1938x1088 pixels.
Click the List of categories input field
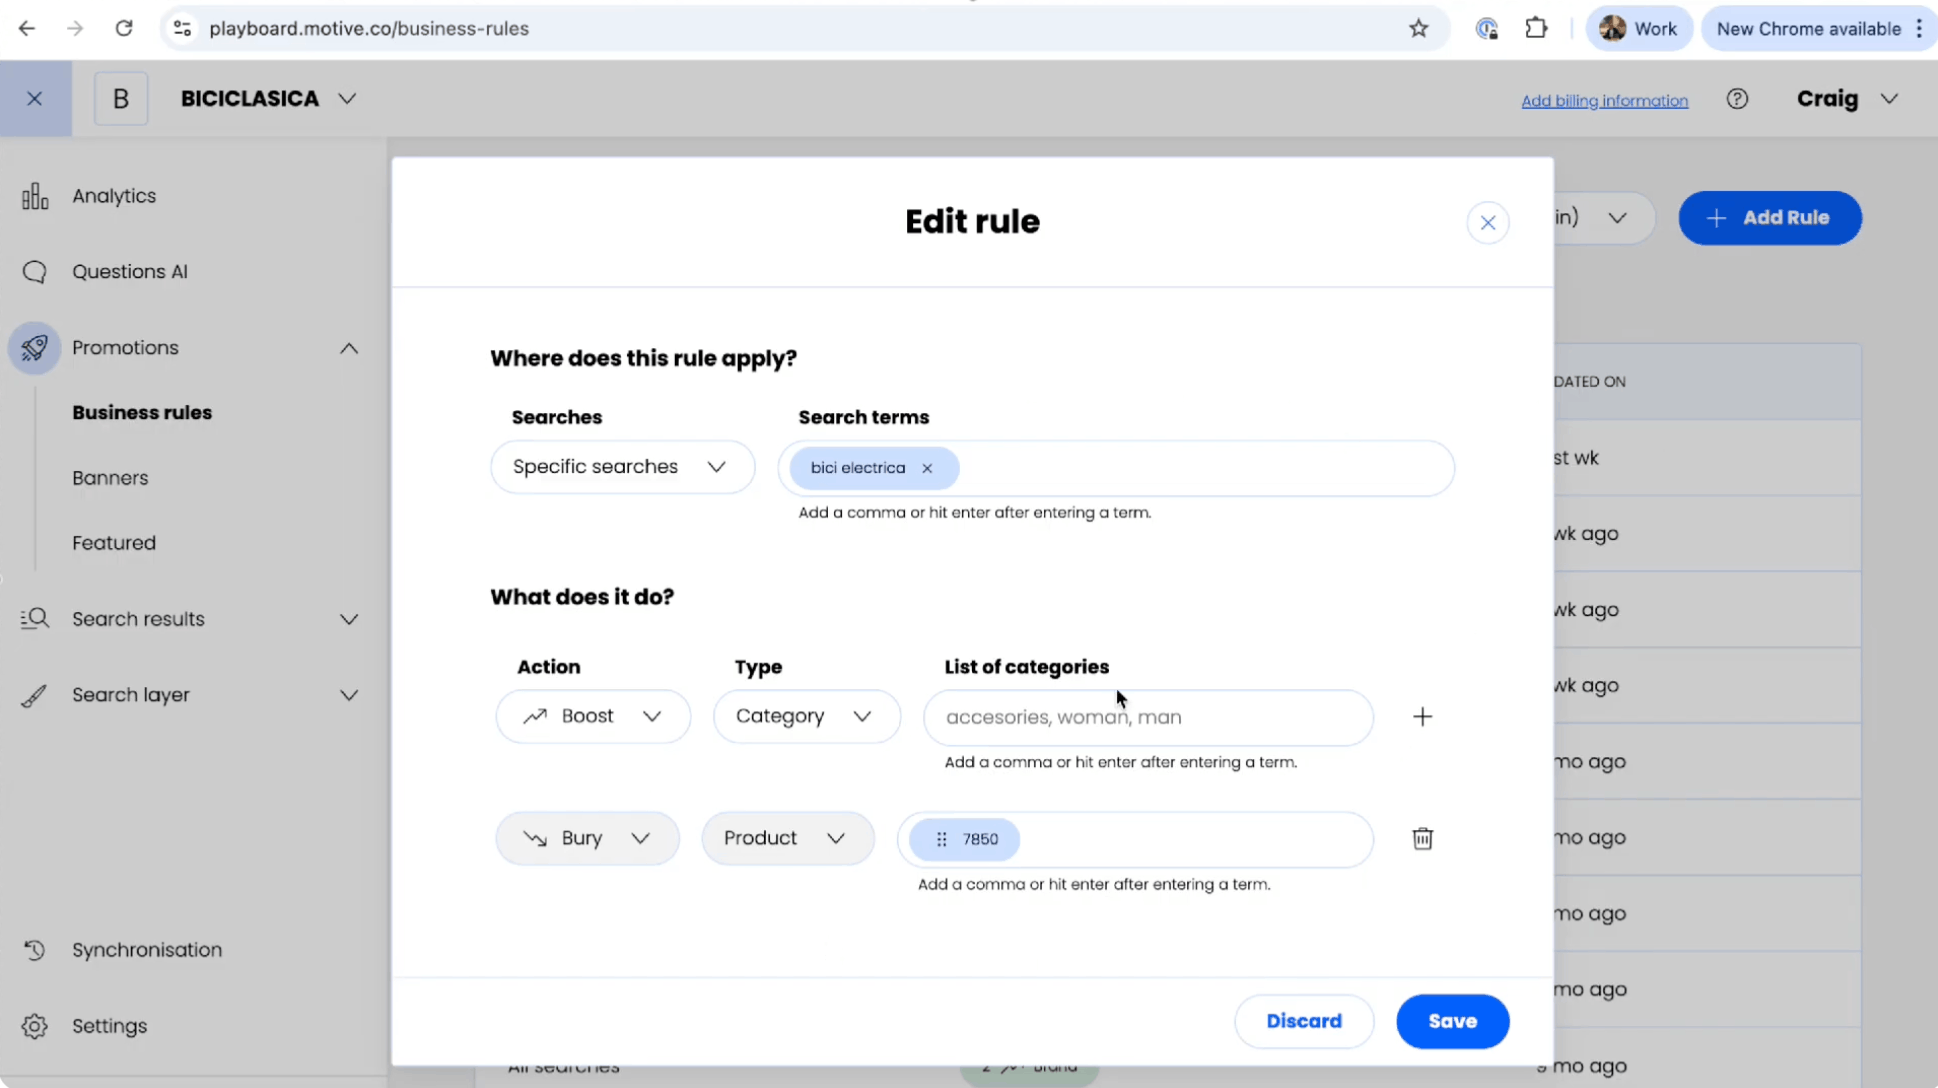1147,717
